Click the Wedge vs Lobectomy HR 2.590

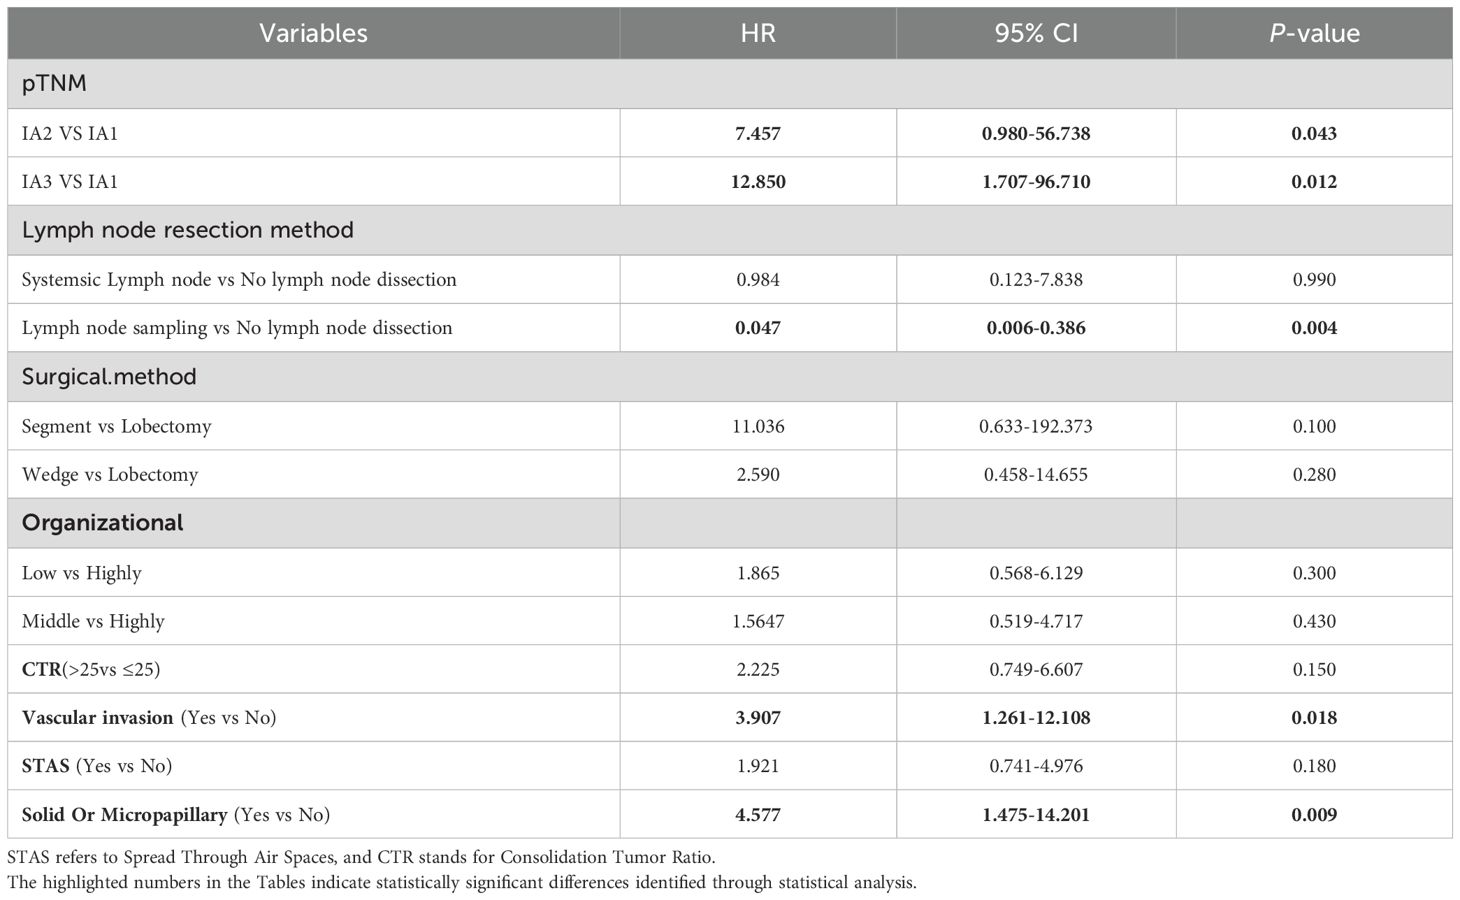pyautogui.click(x=758, y=475)
